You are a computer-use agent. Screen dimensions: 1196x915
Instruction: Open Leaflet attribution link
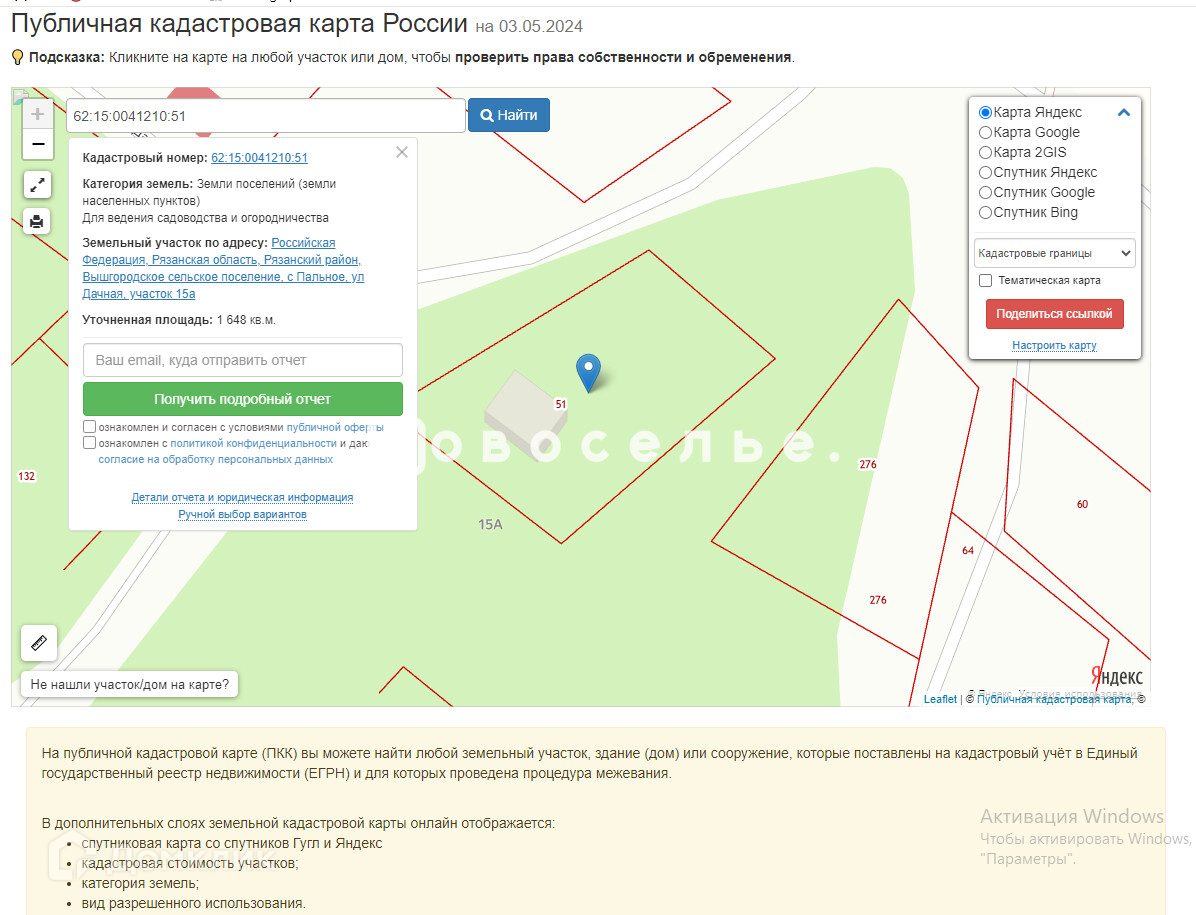pos(940,699)
